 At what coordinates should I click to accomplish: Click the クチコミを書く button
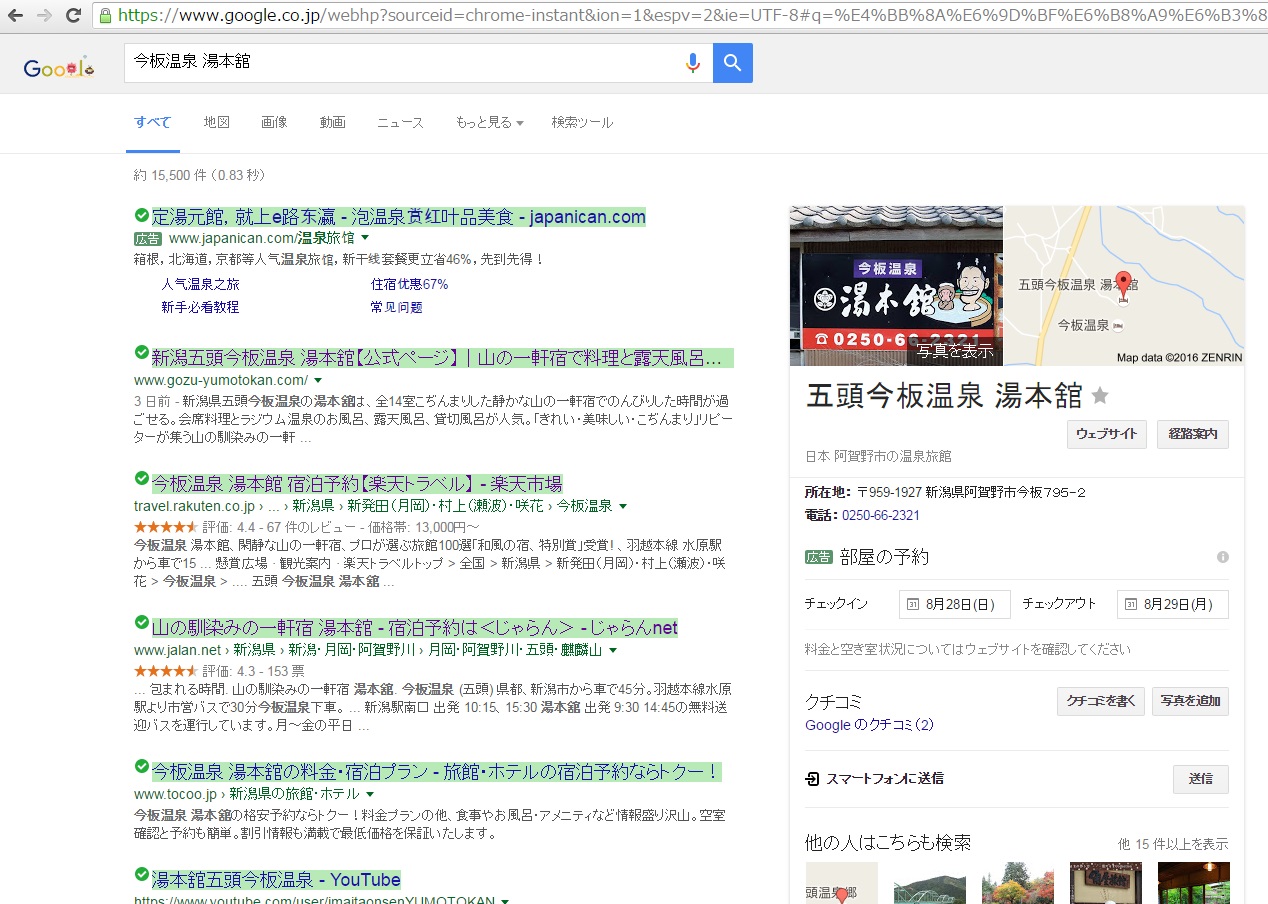pos(1101,701)
